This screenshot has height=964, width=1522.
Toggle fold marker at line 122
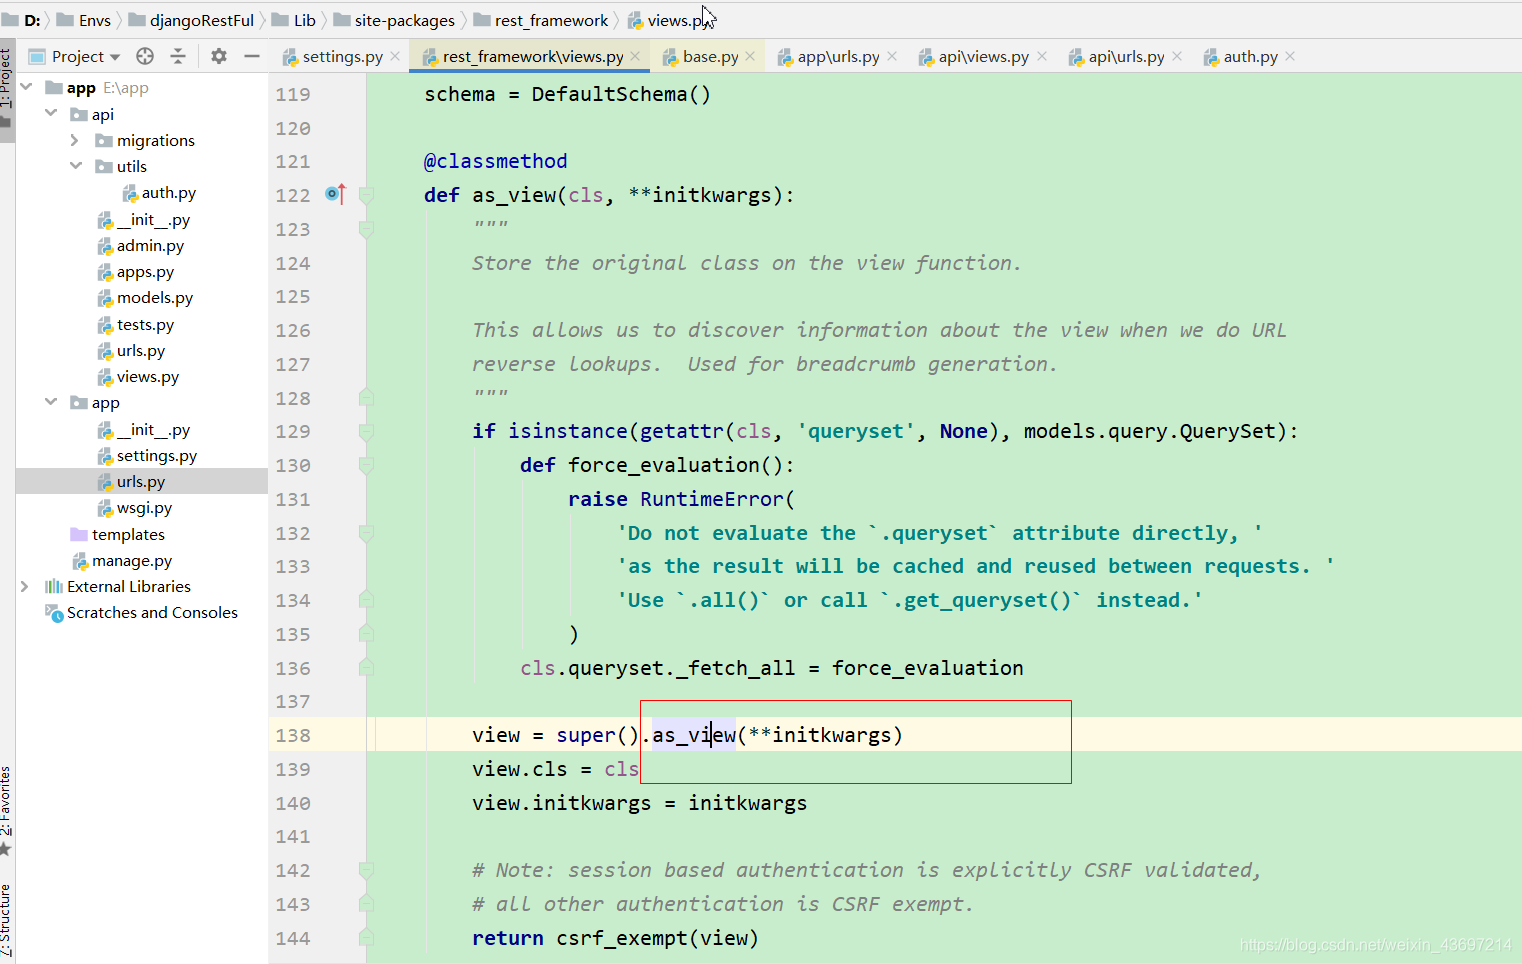(366, 195)
